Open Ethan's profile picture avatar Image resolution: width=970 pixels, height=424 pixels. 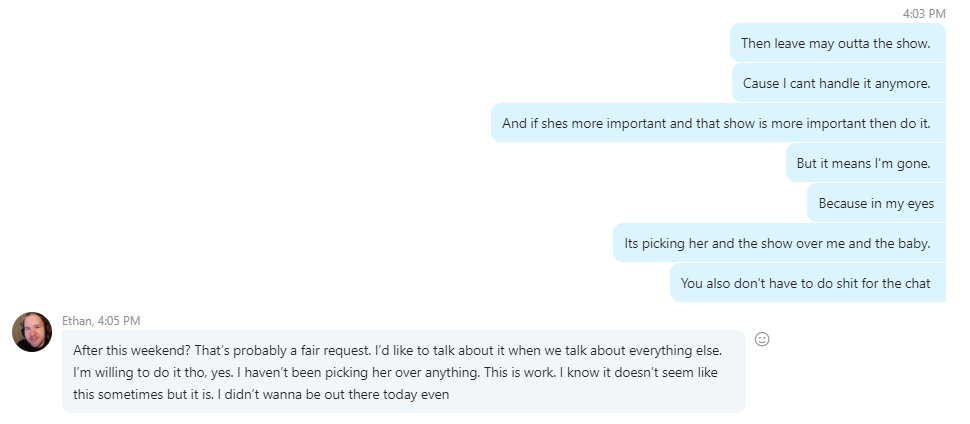click(32, 332)
